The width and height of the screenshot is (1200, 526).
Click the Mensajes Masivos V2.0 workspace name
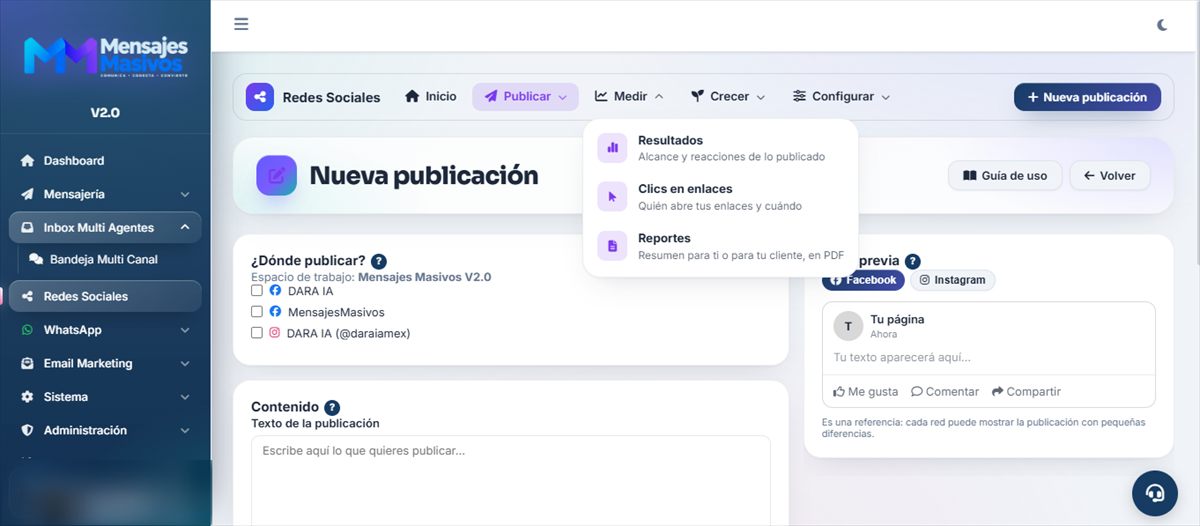click(x=424, y=277)
